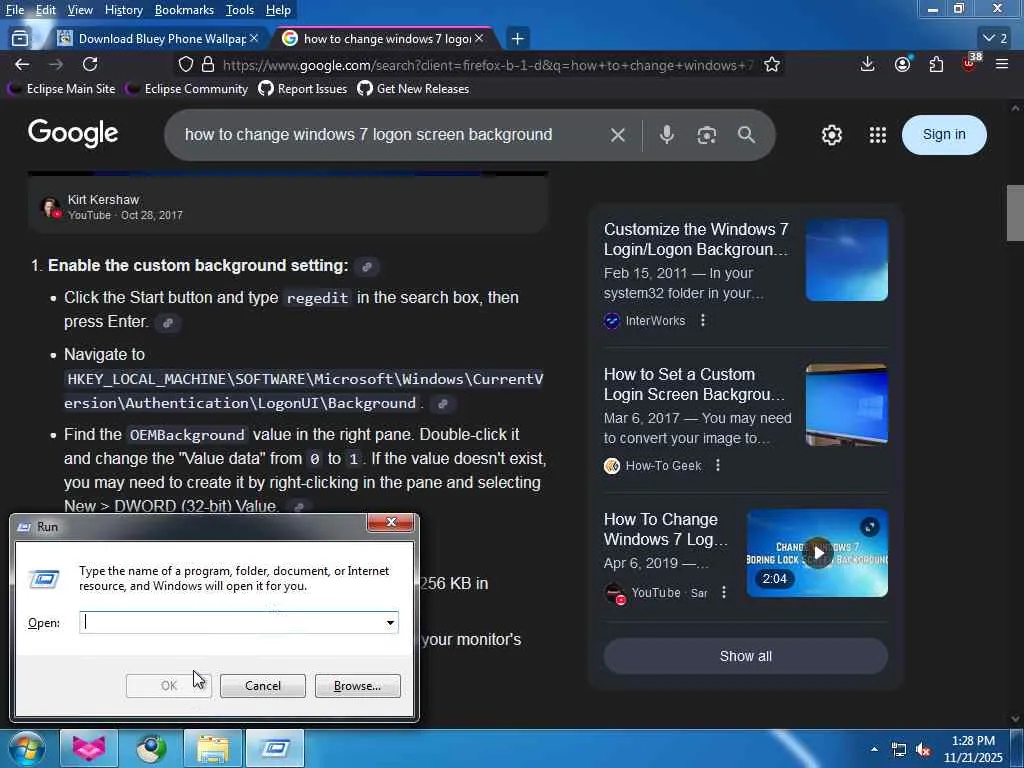Click the How-To Geek monitor thumbnail
The height and width of the screenshot is (768, 1024).
[x=846, y=405]
